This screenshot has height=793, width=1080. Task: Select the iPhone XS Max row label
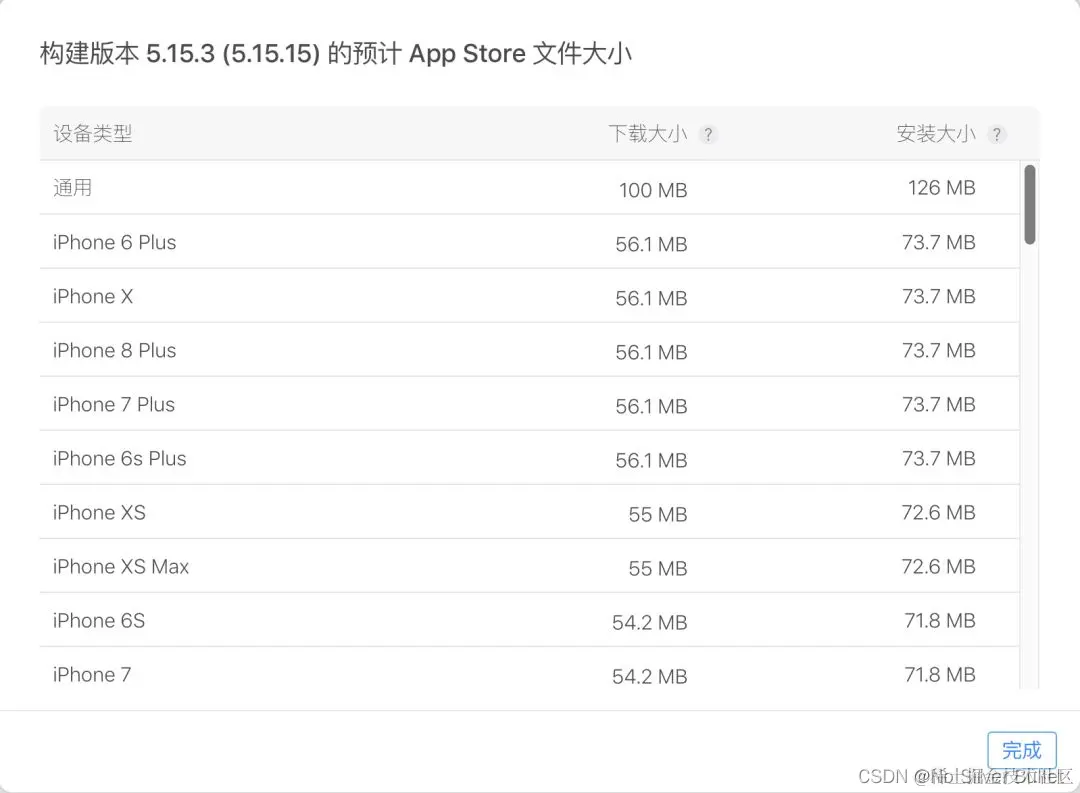121,567
